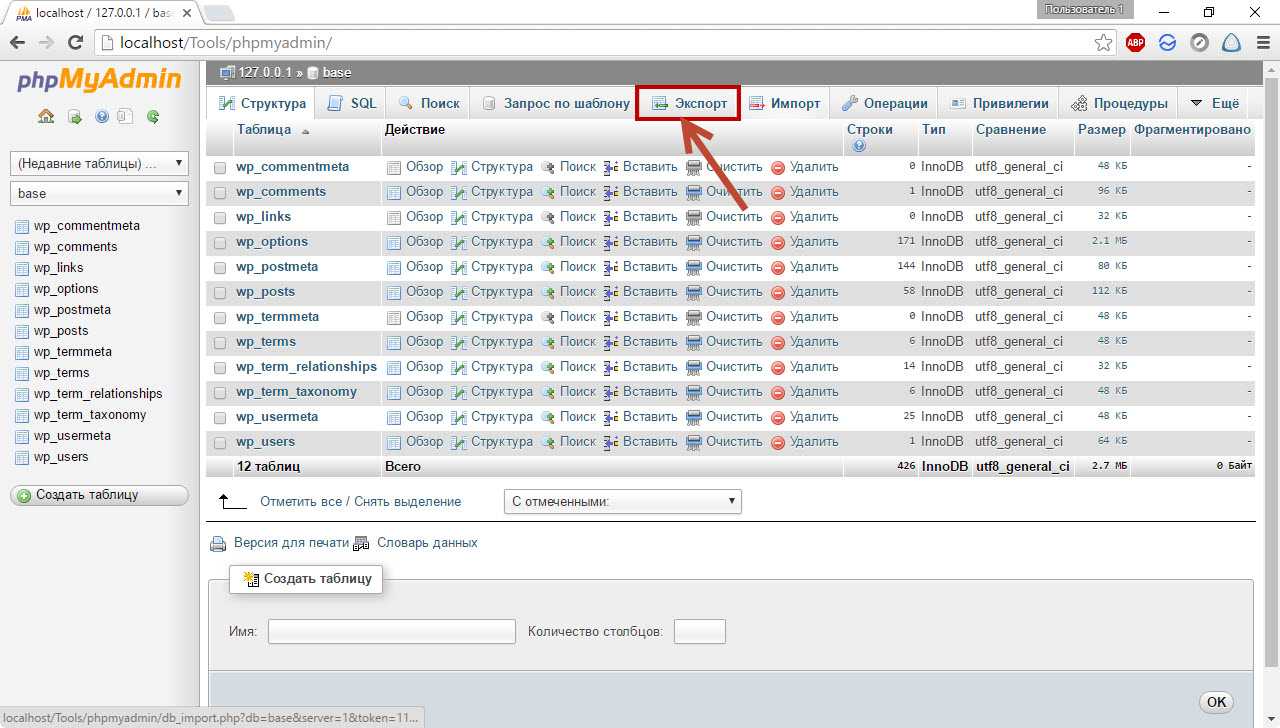Click the Пользователь 1 profile button

[x=1085, y=9]
